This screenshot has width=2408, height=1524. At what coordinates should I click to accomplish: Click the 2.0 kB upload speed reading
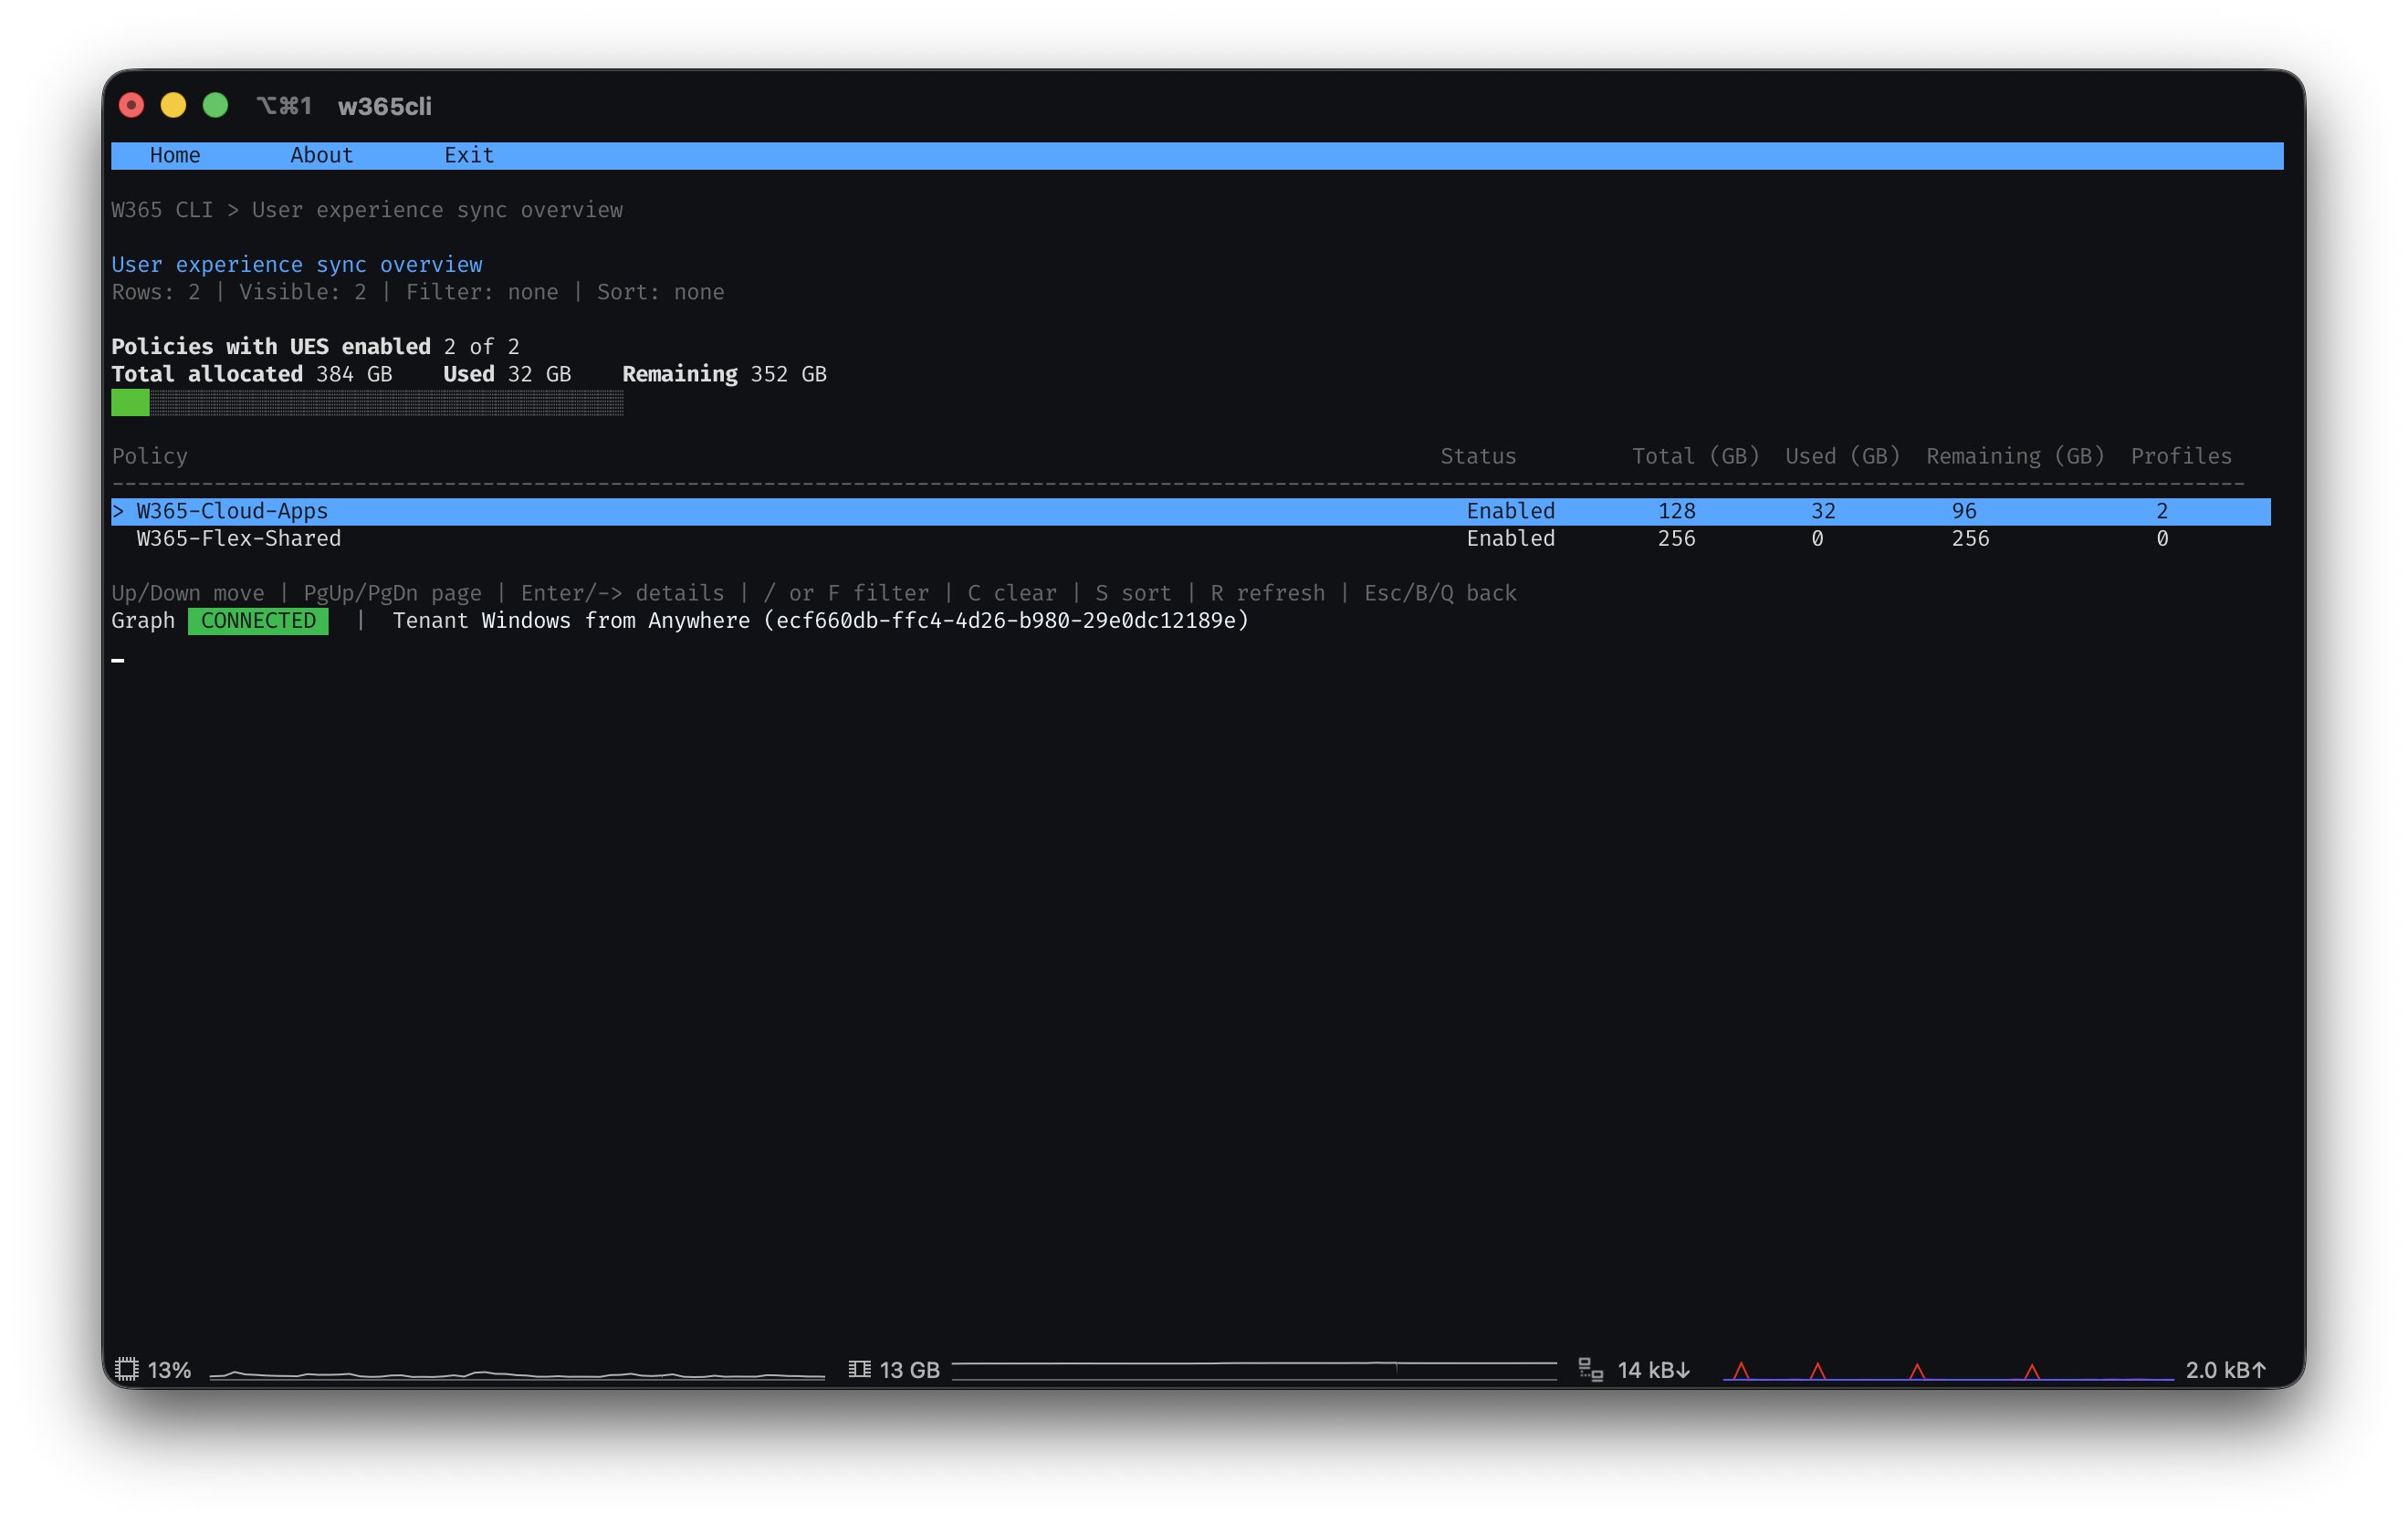click(2225, 1370)
